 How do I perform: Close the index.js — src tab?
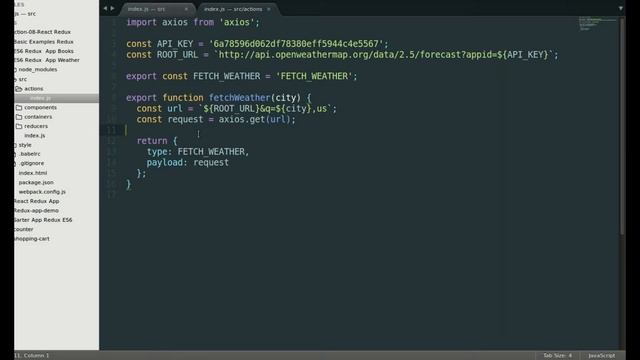pyautogui.click(x=186, y=9)
